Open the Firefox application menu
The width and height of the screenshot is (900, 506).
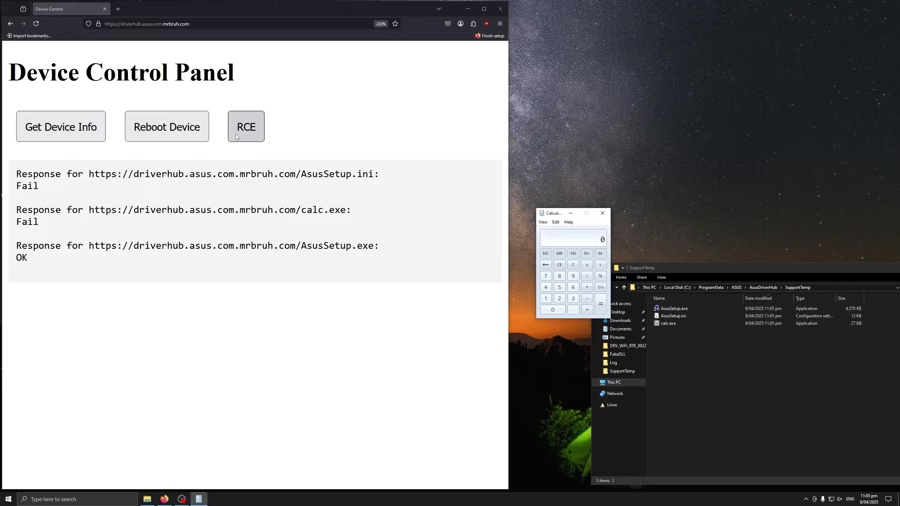coord(500,24)
